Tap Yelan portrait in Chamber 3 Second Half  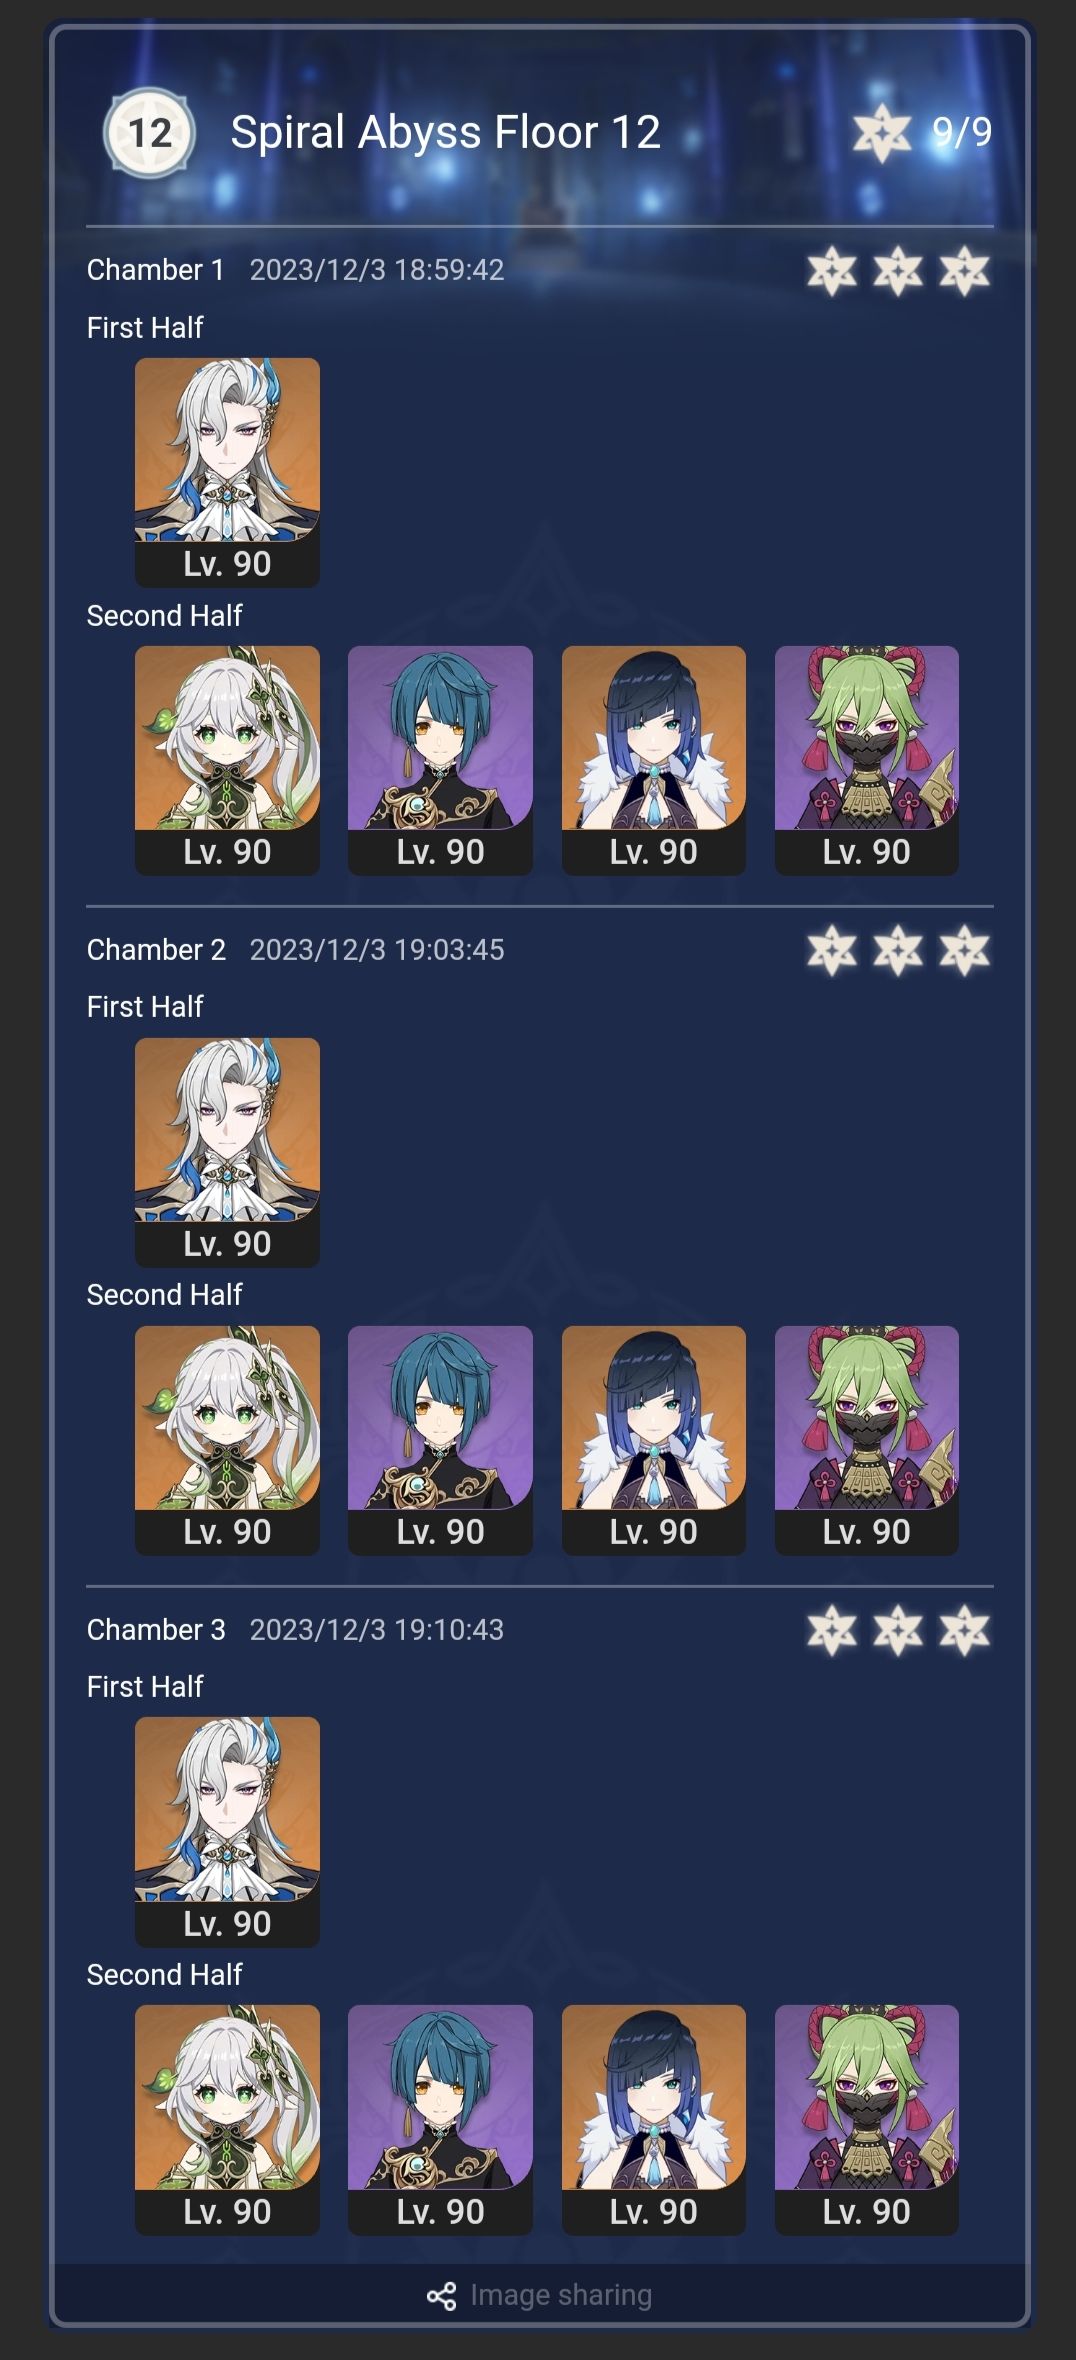click(653, 2120)
